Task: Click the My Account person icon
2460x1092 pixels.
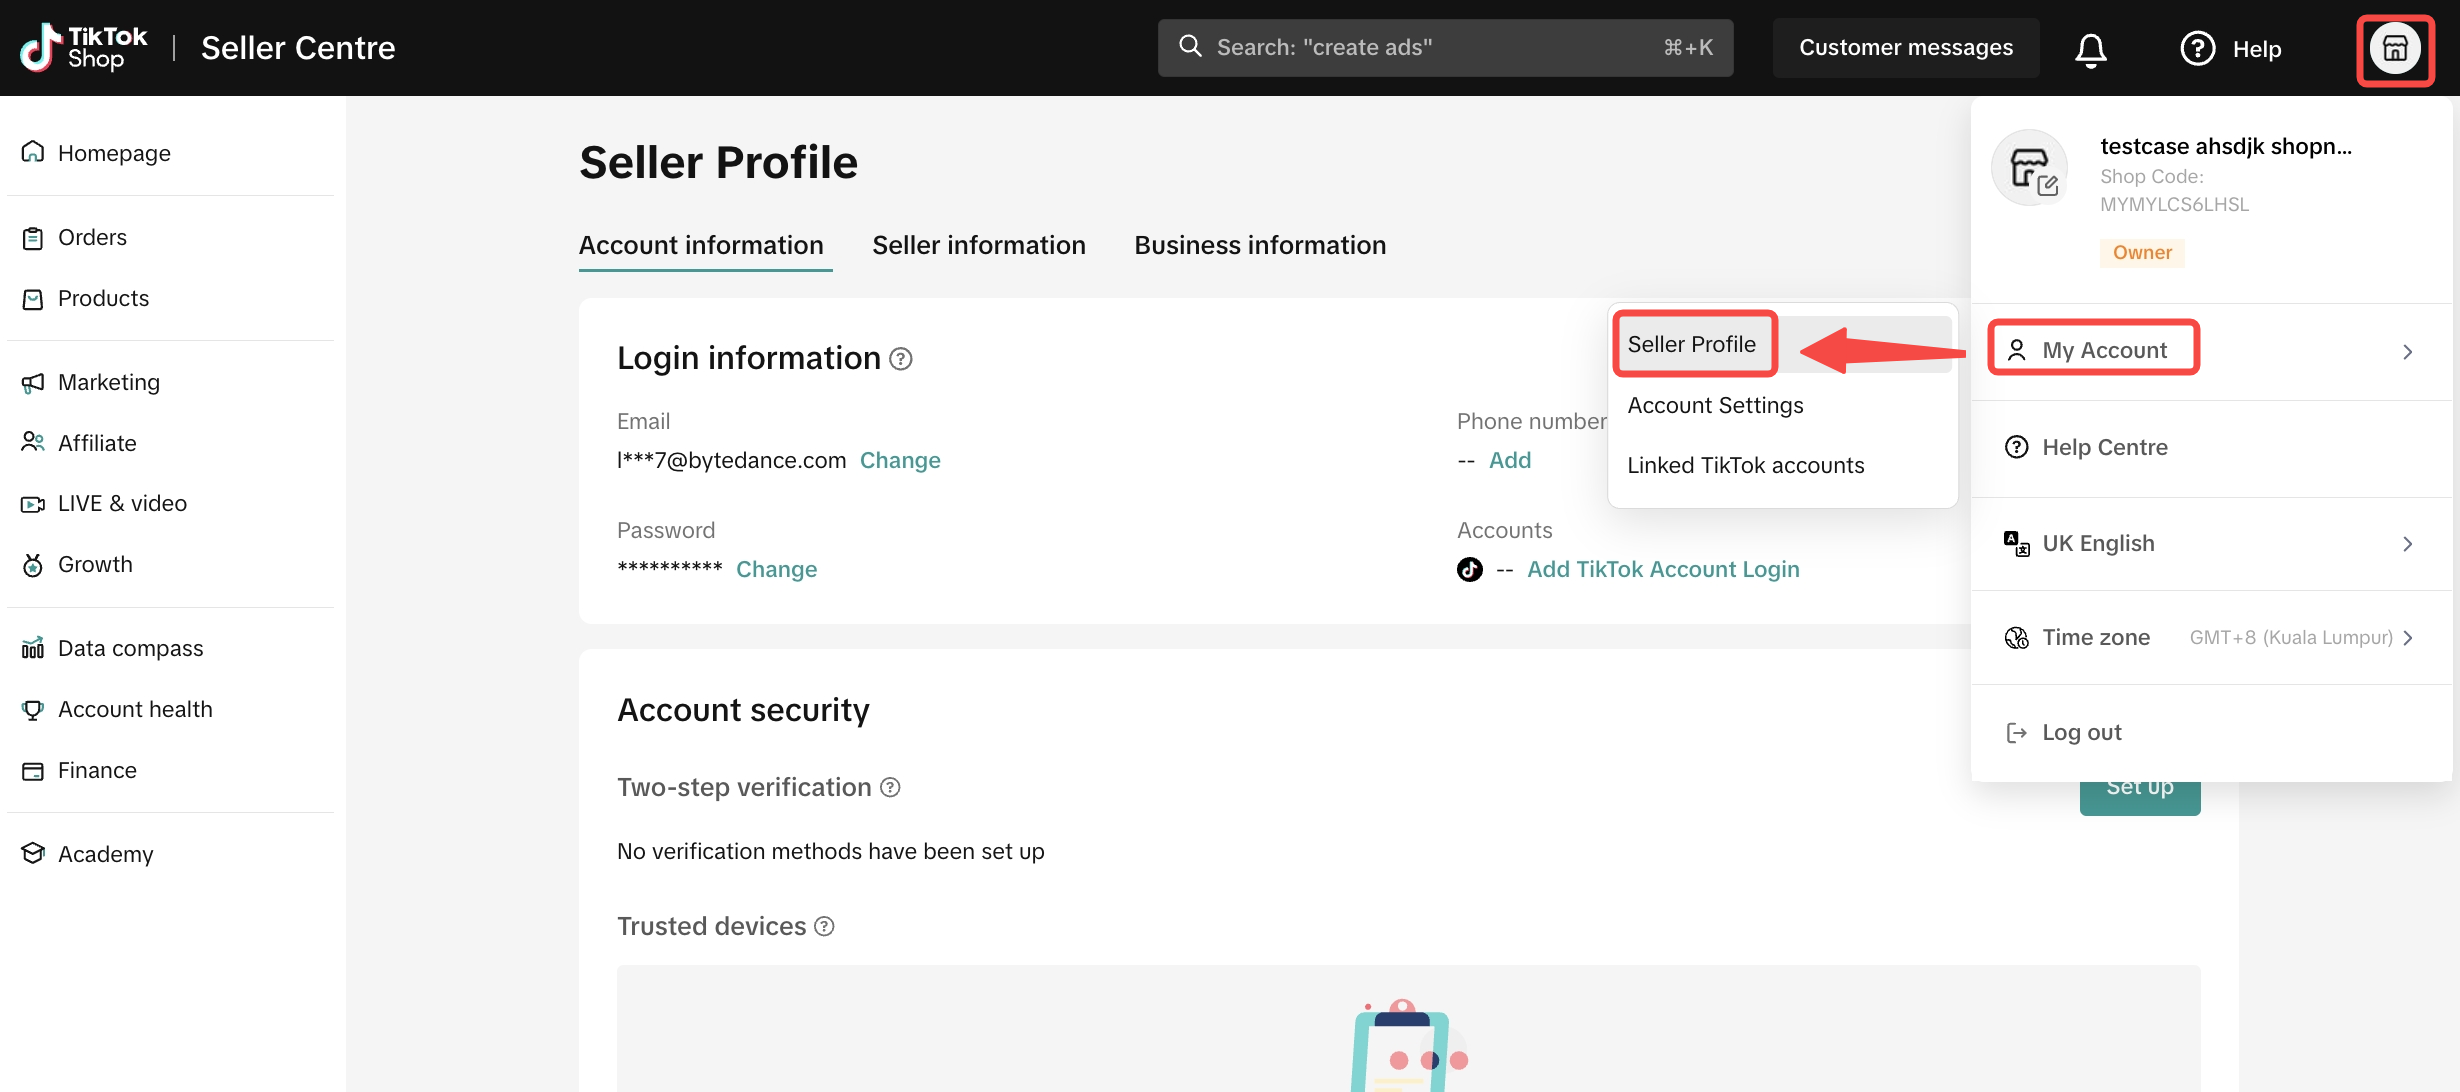Action: pos(2017,350)
